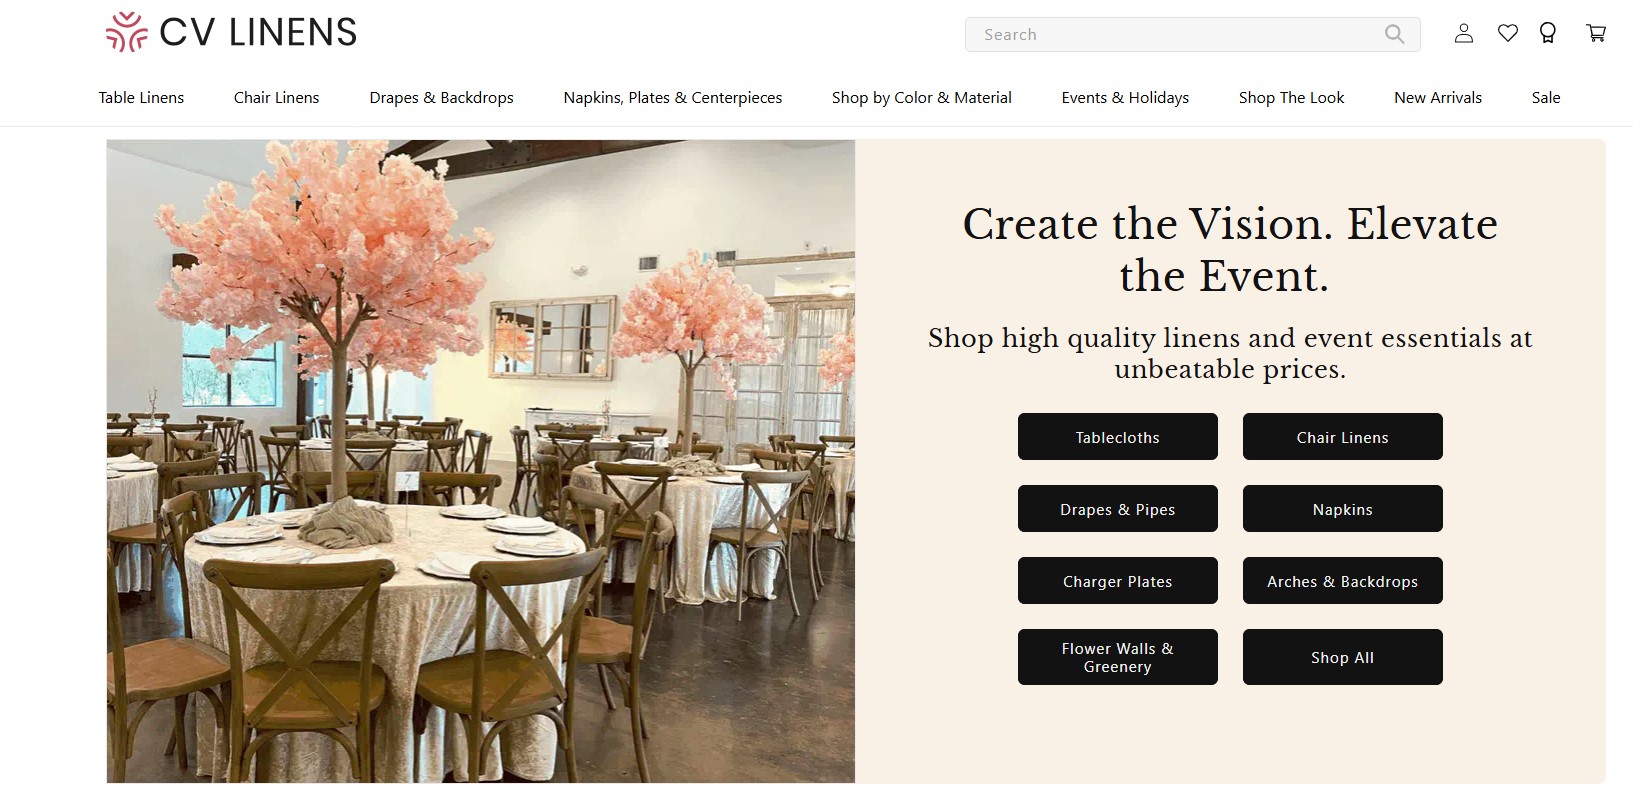Click the cherry blossom venue hero image
1633x793 pixels.
point(481,461)
